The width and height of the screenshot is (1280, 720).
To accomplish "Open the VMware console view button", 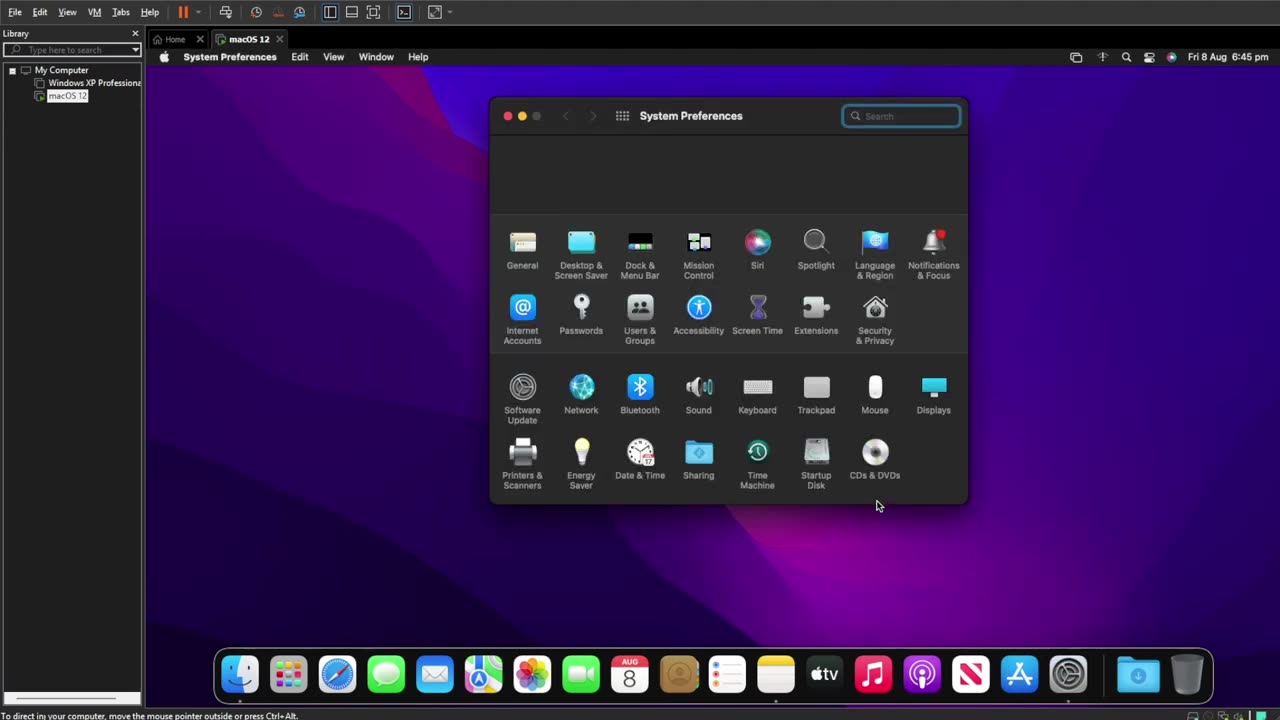I will [404, 12].
